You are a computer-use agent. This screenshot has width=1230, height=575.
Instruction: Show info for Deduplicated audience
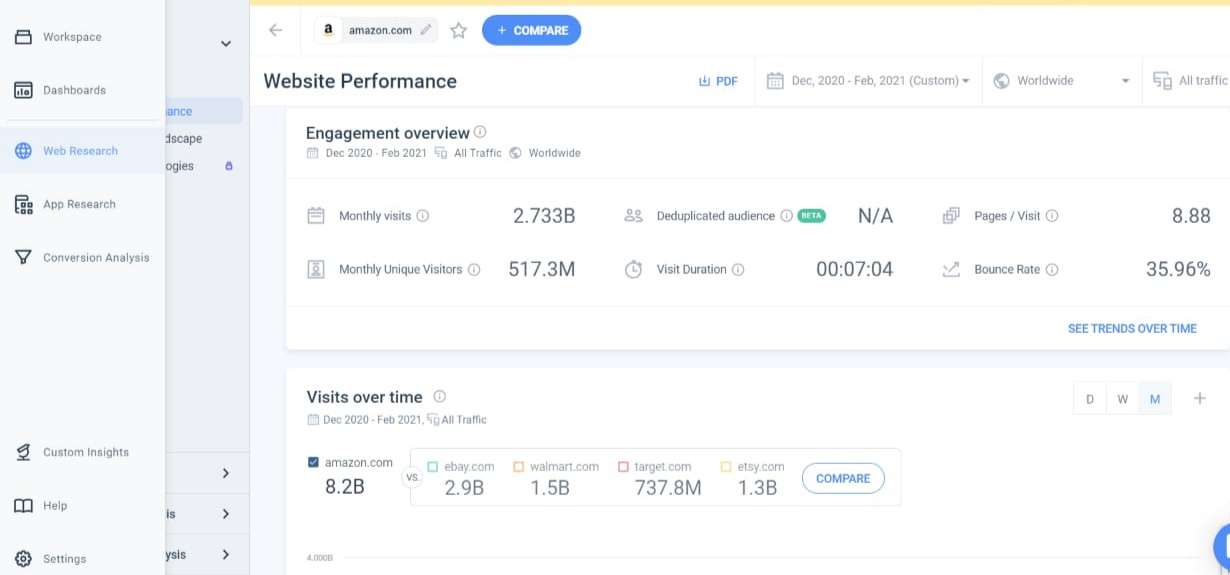point(786,216)
